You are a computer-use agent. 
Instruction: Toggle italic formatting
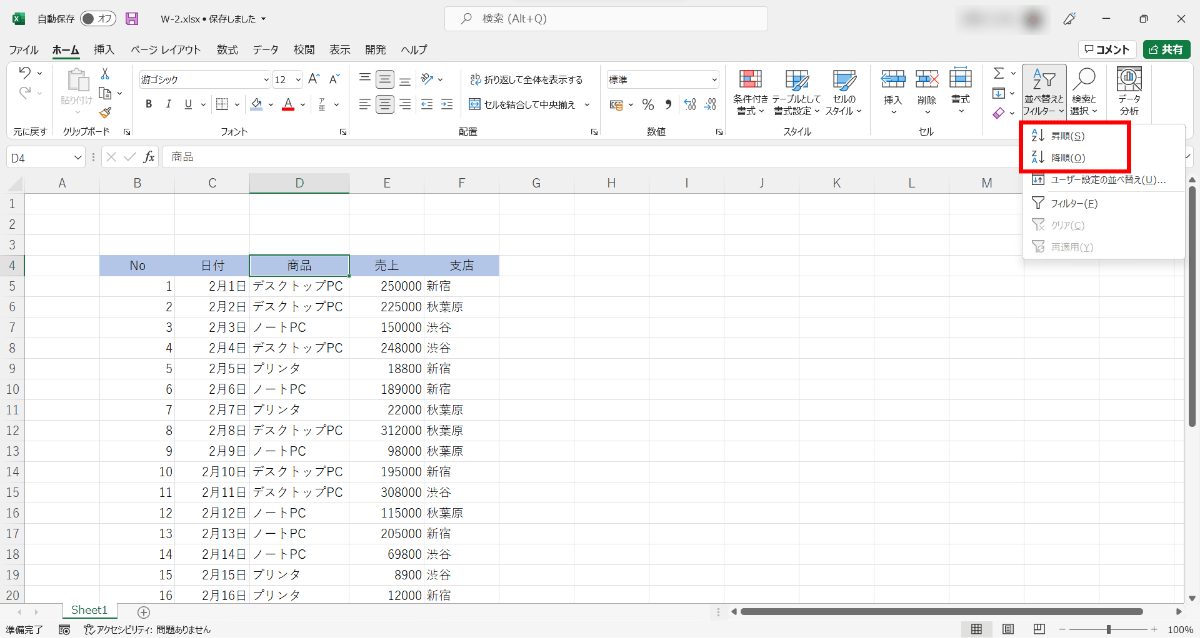click(168, 104)
